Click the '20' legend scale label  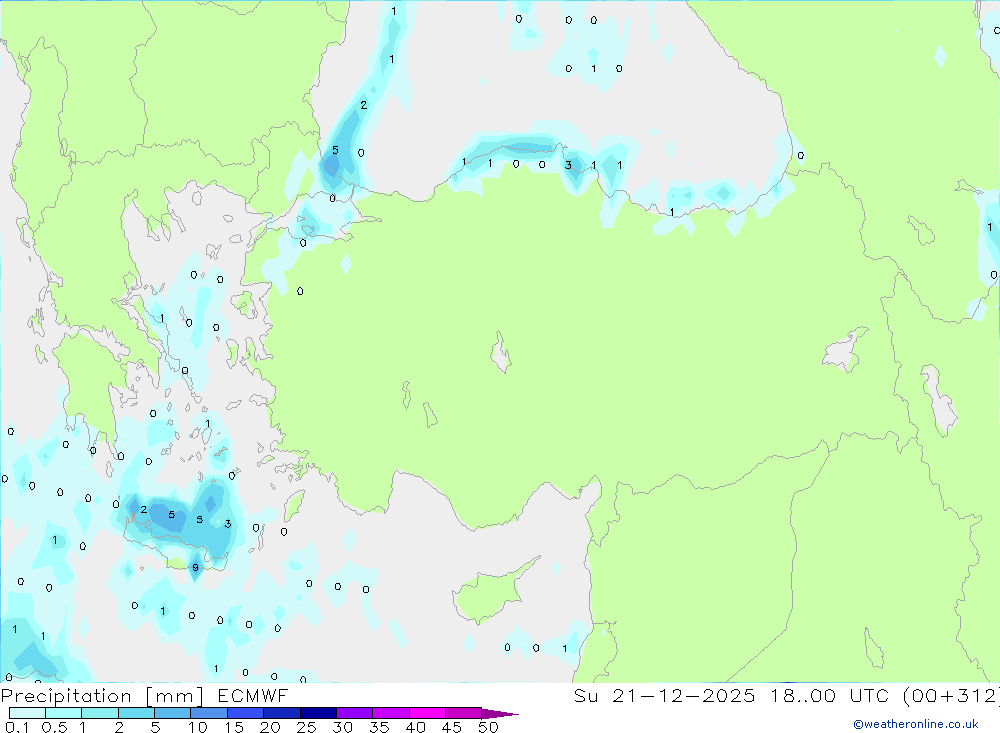coord(270,727)
